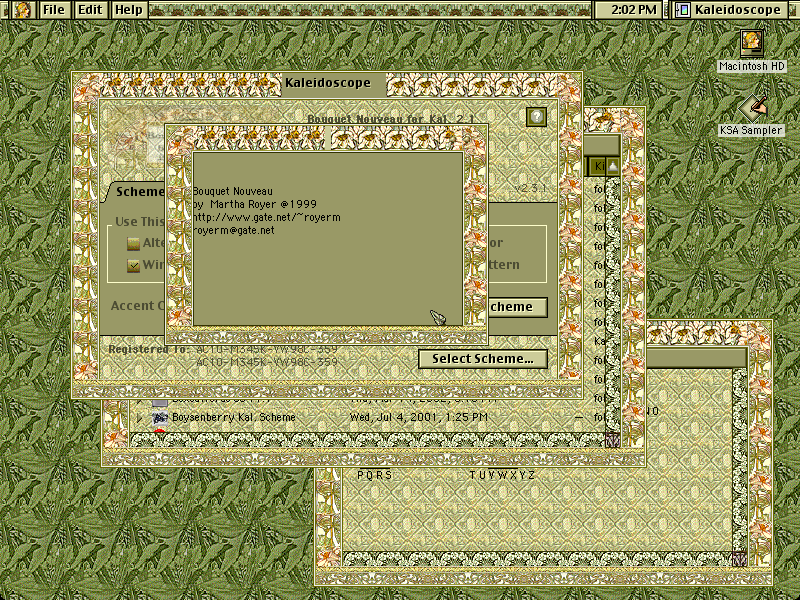Click the Kaleidoscope window title bar text
The height and width of the screenshot is (600, 800).
click(x=328, y=83)
